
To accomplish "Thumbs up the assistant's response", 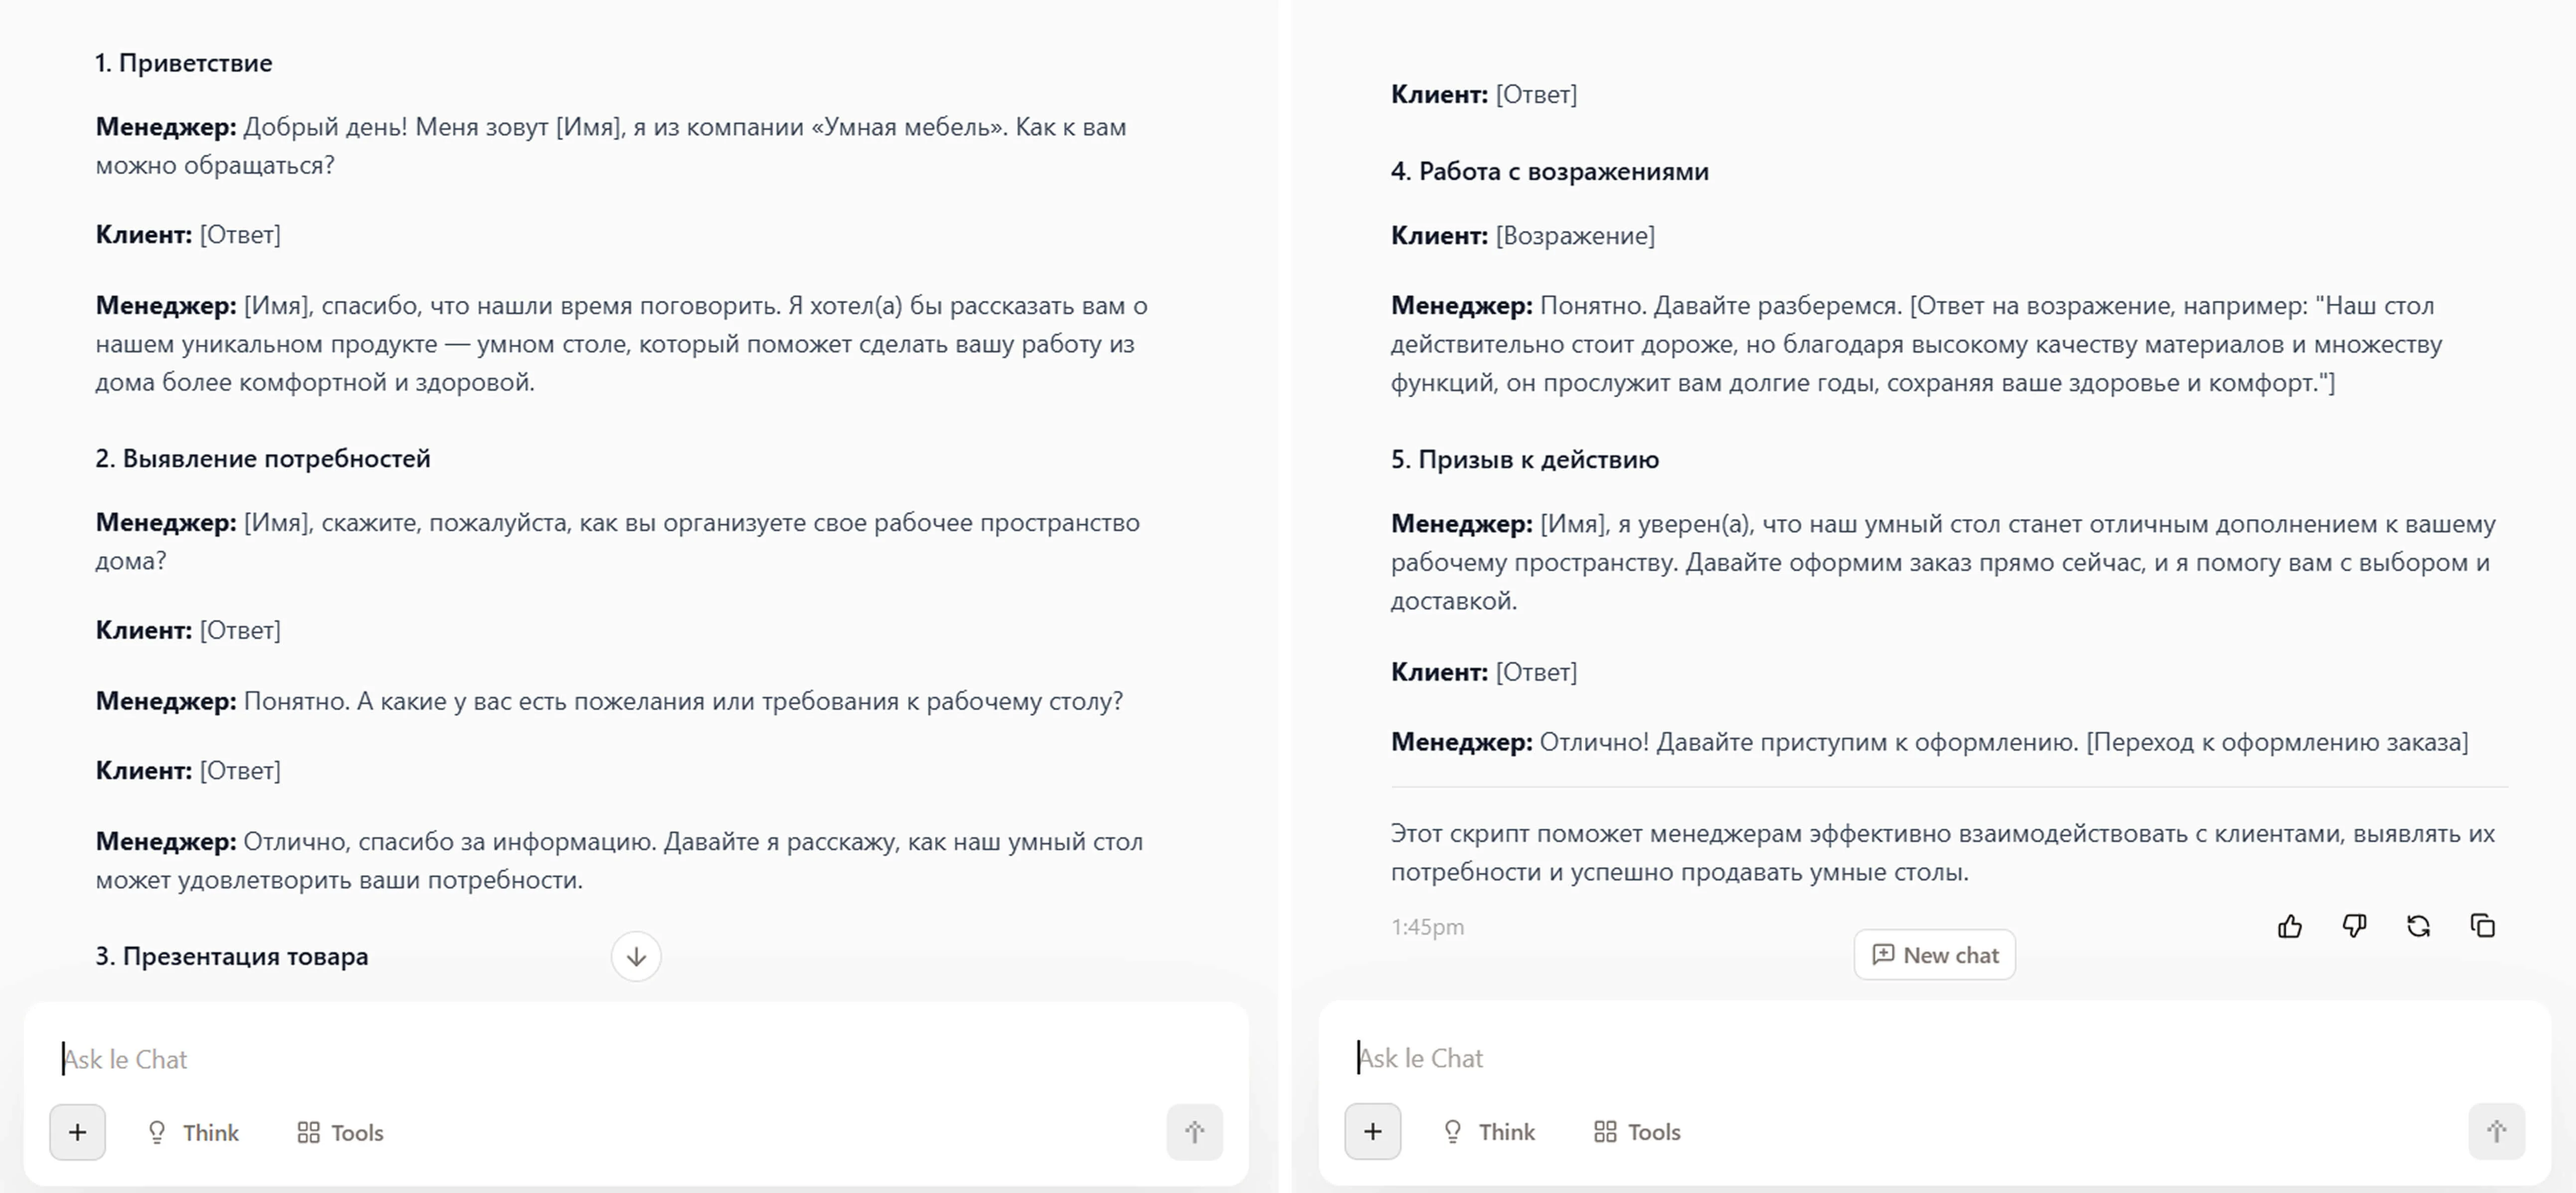I will tap(2291, 927).
